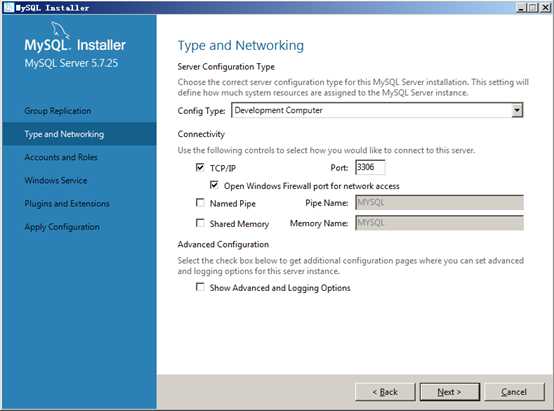Click the Pipe Name field
Viewport: 554px width, 411px height.
click(x=439, y=203)
